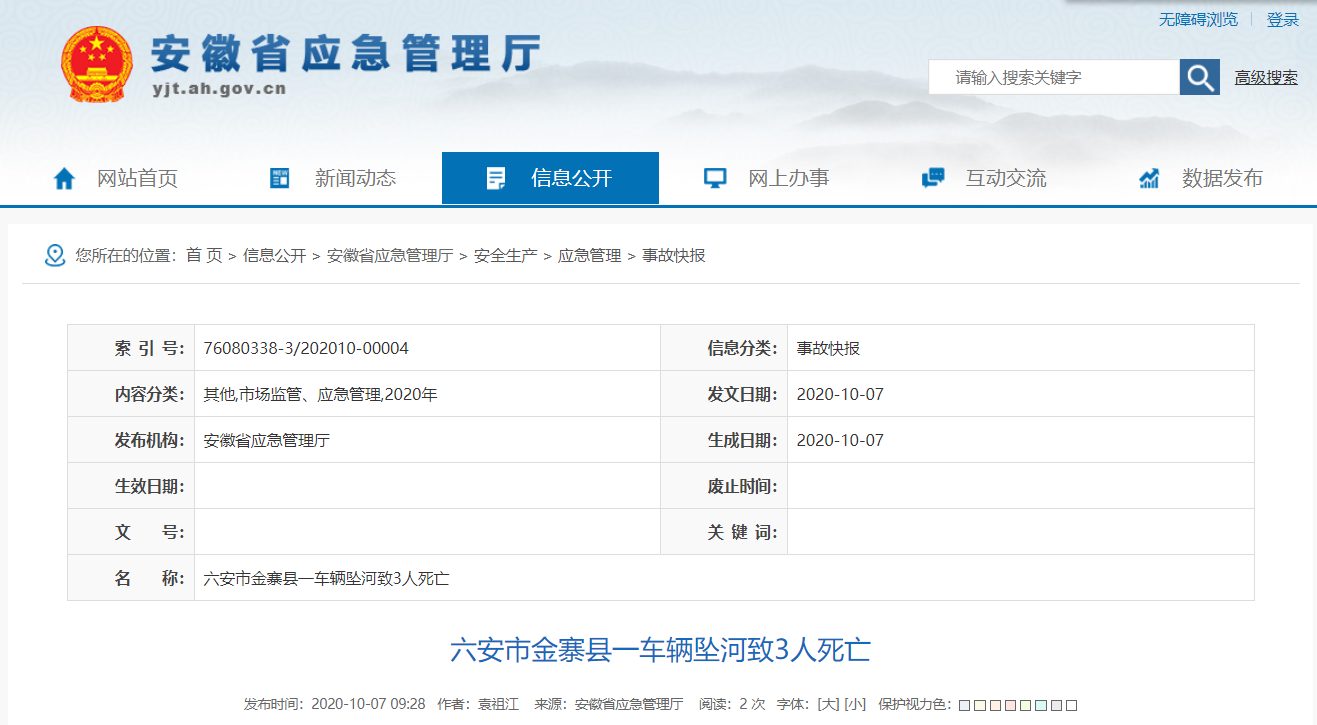The image size is (1317, 725).
Task: Click the monitor icon beside 网上办事
Action: 714,179
